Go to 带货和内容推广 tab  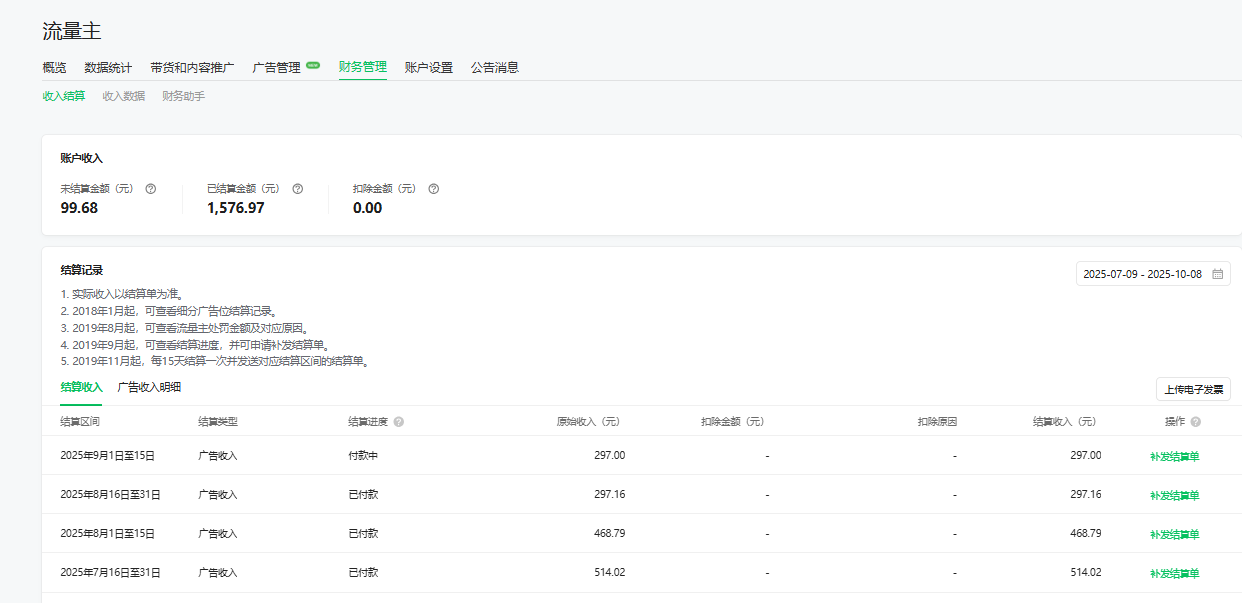pyautogui.click(x=192, y=68)
